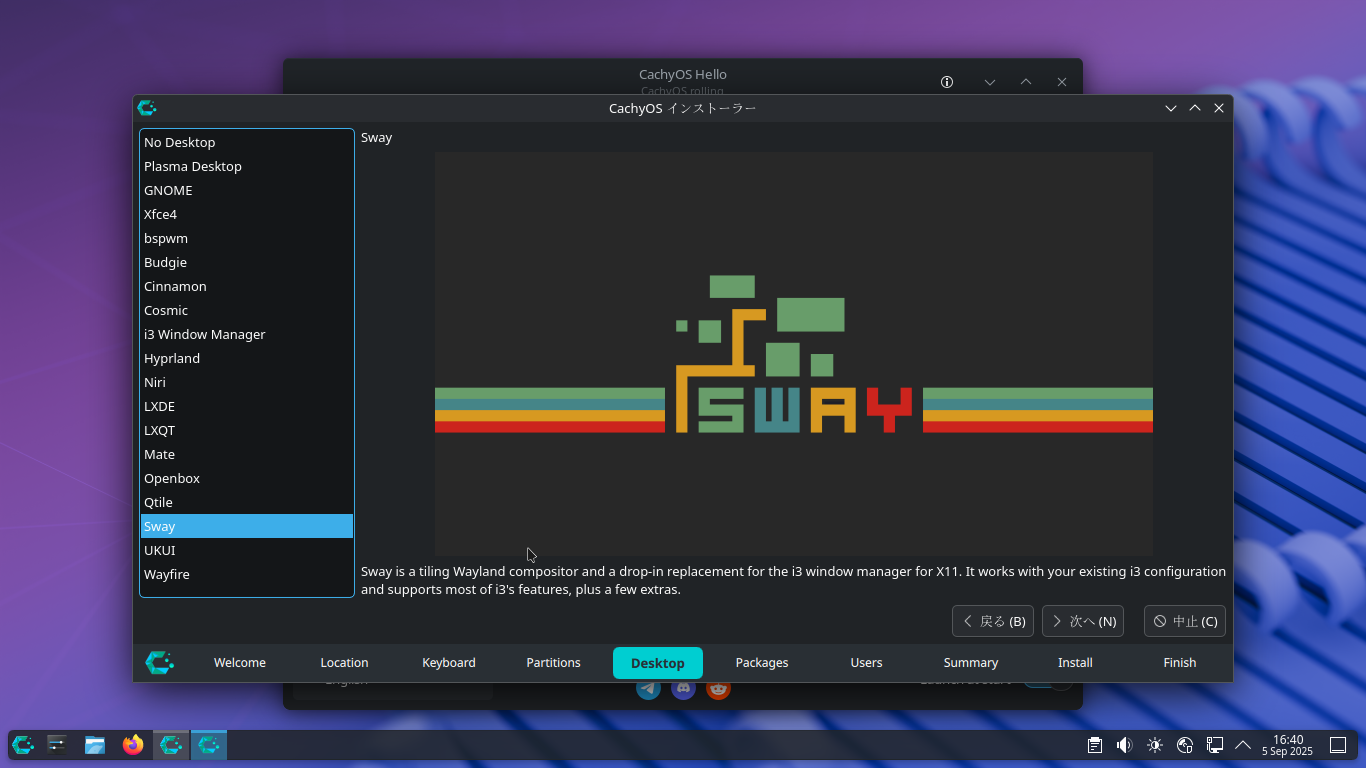Go to the Finish step

(1180, 662)
